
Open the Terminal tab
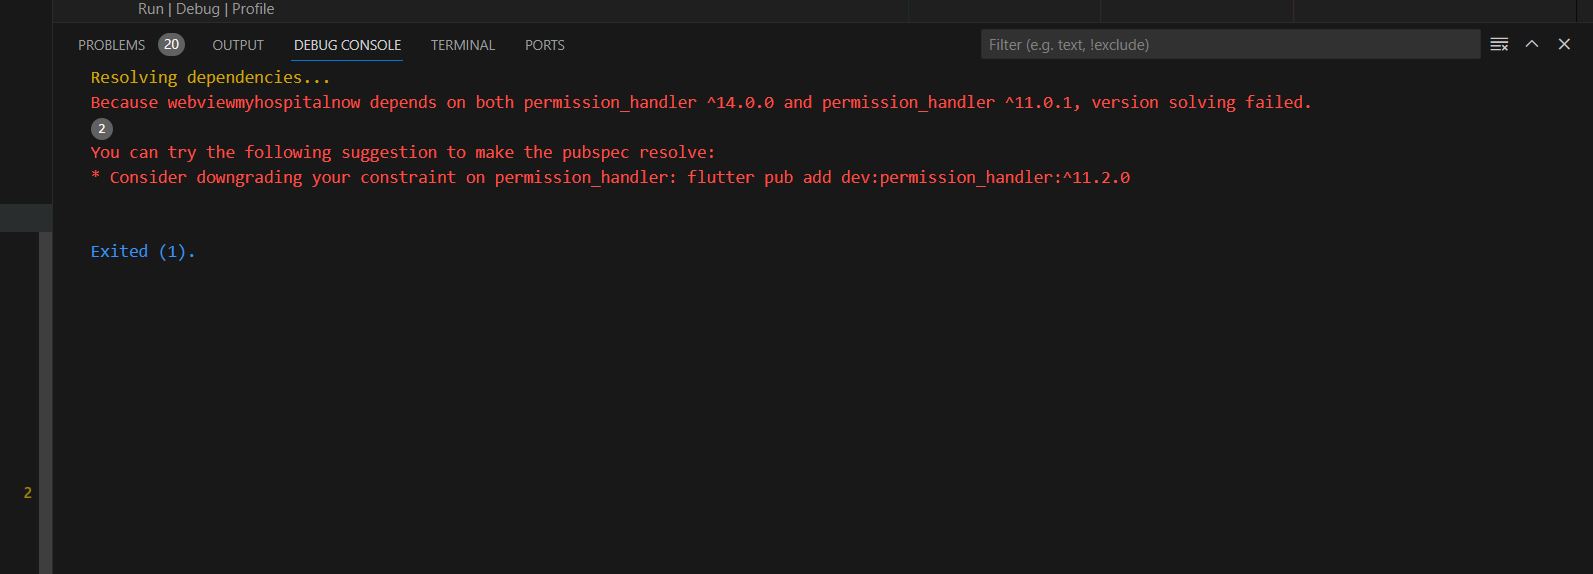463,45
